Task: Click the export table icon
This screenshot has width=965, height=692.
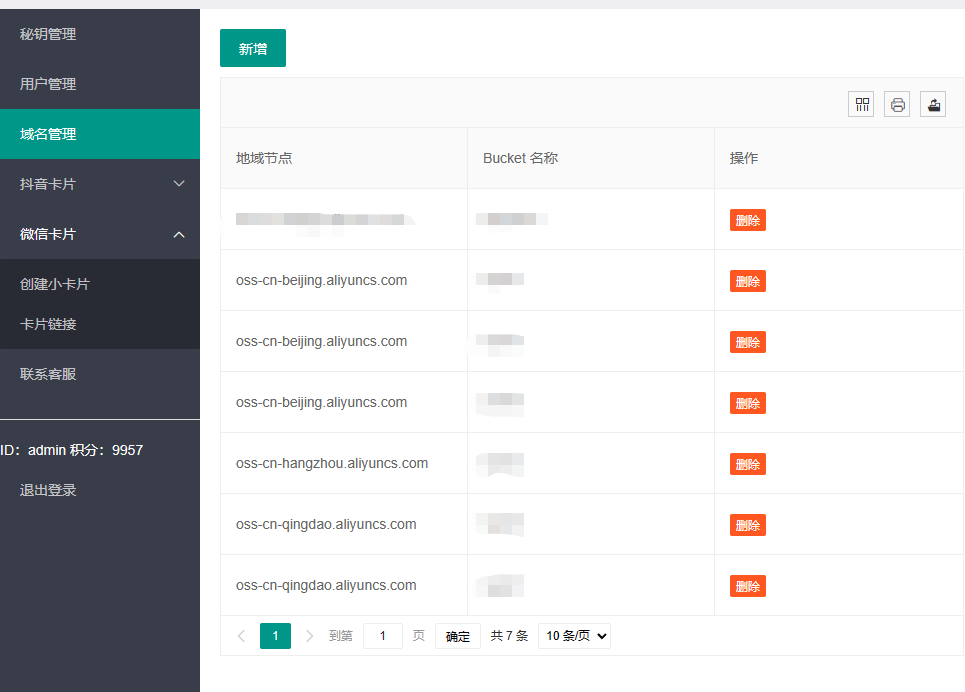Action: pos(933,104)
